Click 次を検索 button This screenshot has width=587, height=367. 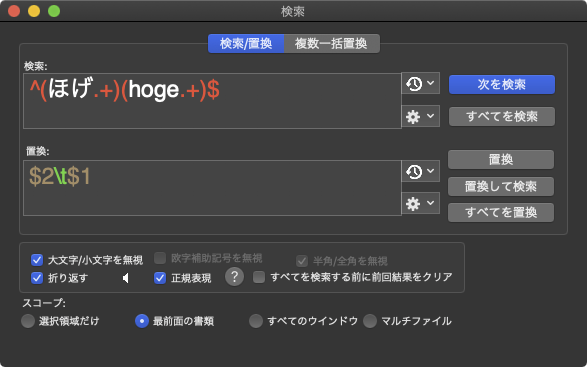pyautogui.click(x=502, y=84)
